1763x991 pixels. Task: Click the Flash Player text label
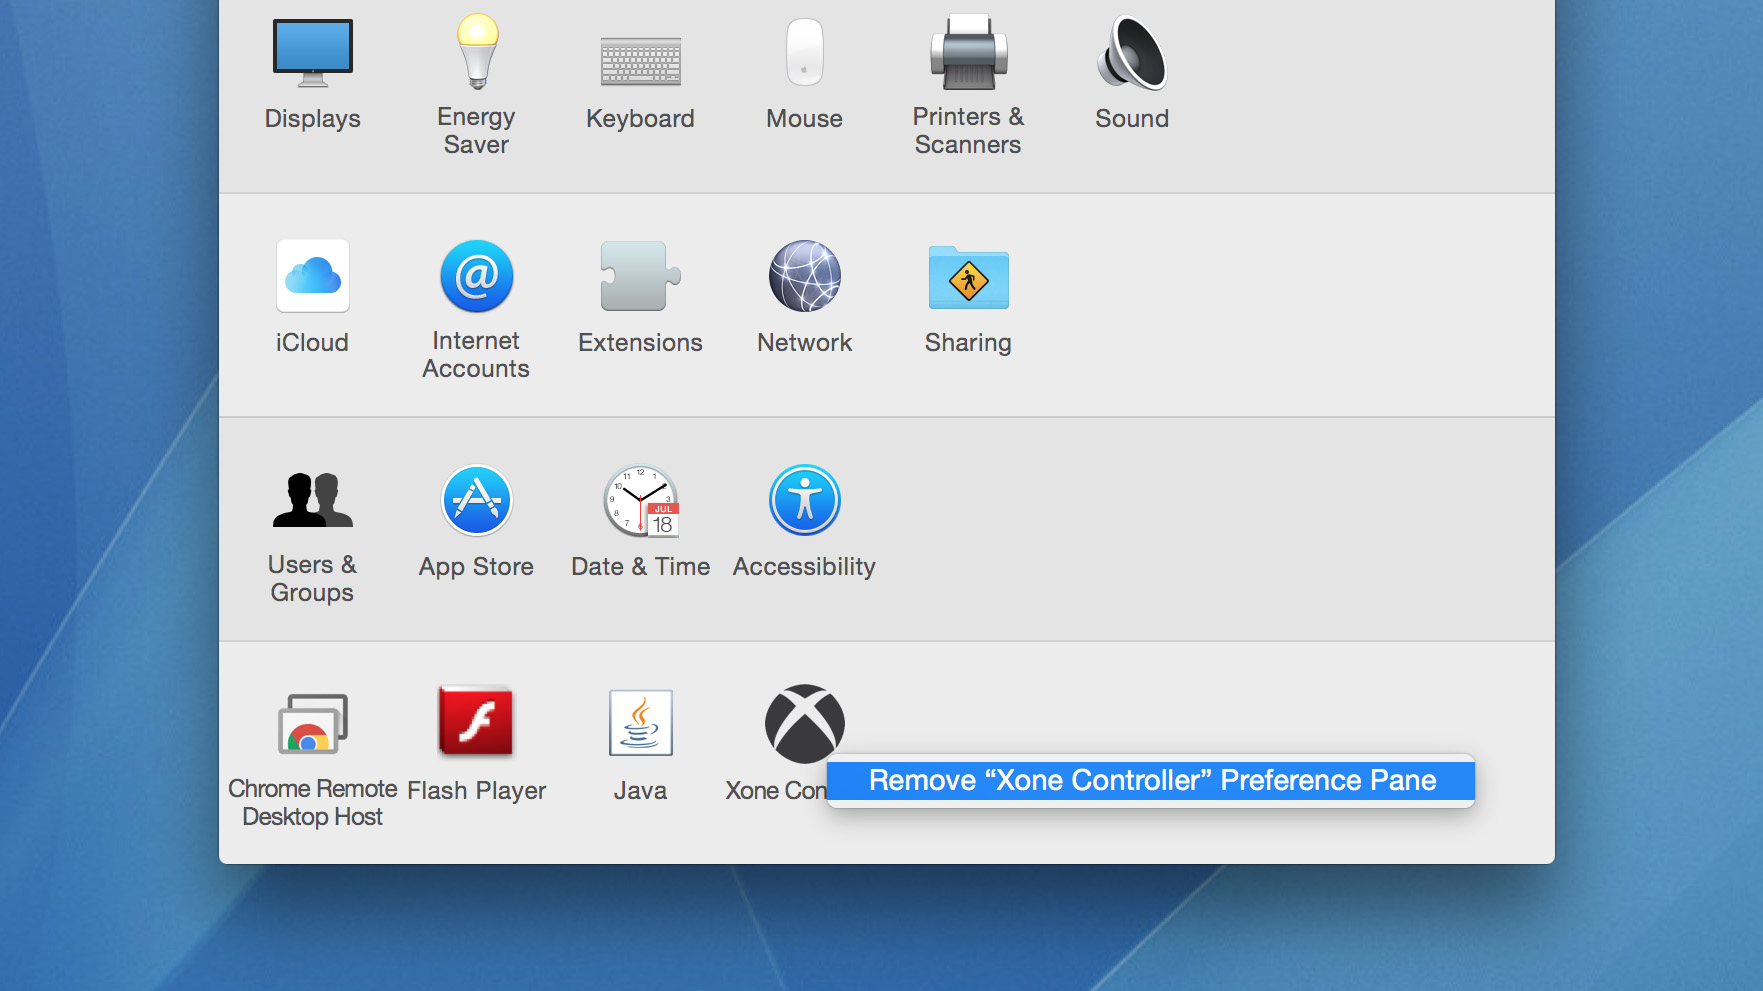[476, 791]
